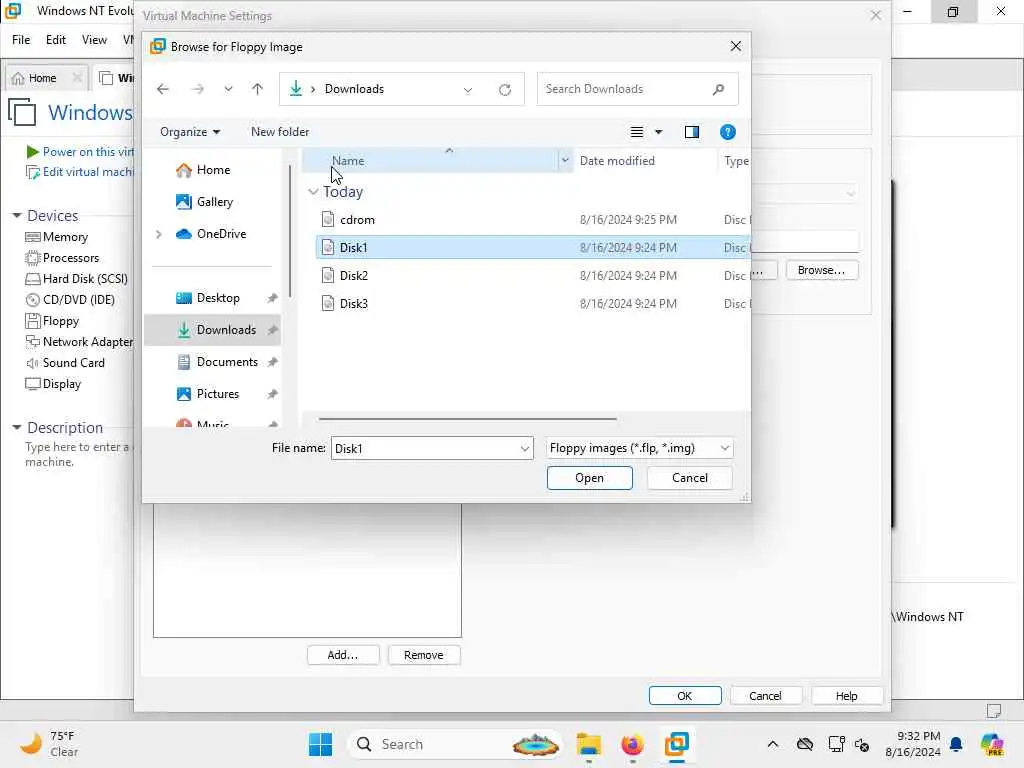
Task: Expand the File name dropdown
Action: 524,449
